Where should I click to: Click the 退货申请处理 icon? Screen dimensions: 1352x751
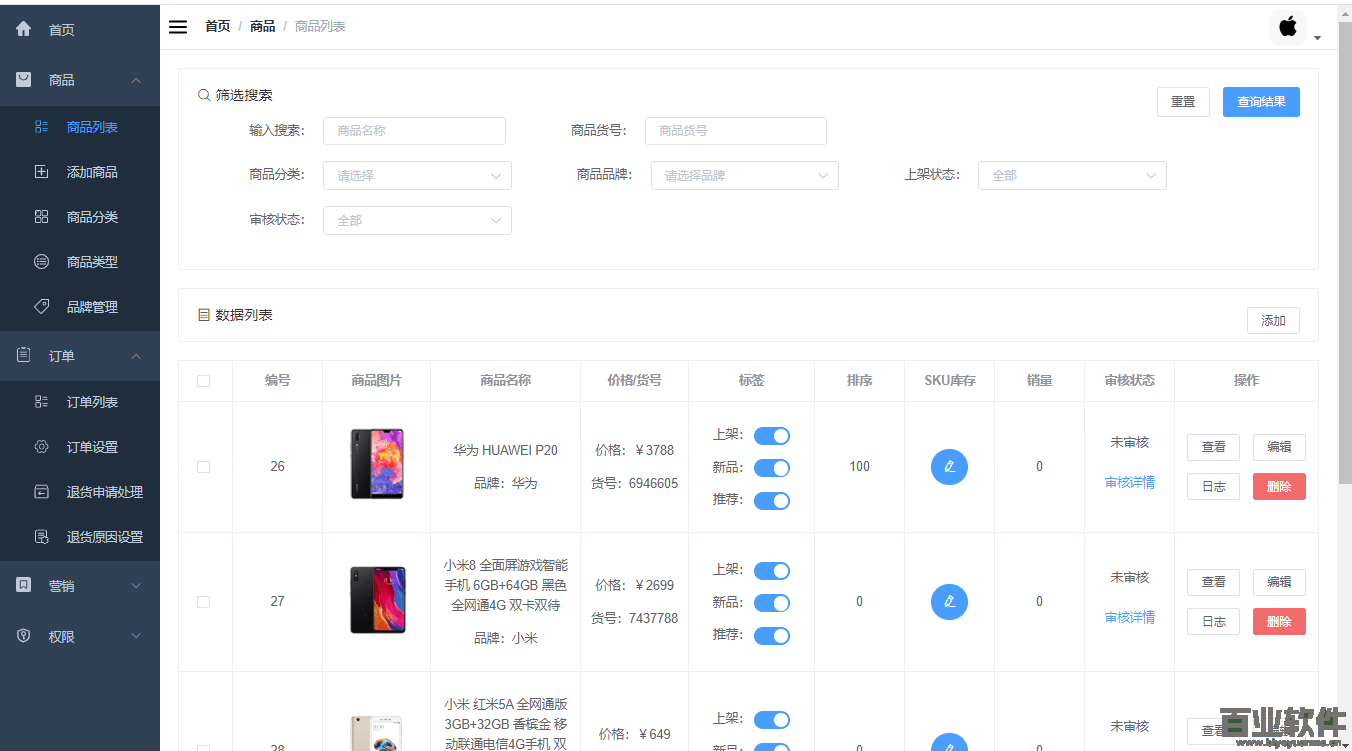click(41, 492)
